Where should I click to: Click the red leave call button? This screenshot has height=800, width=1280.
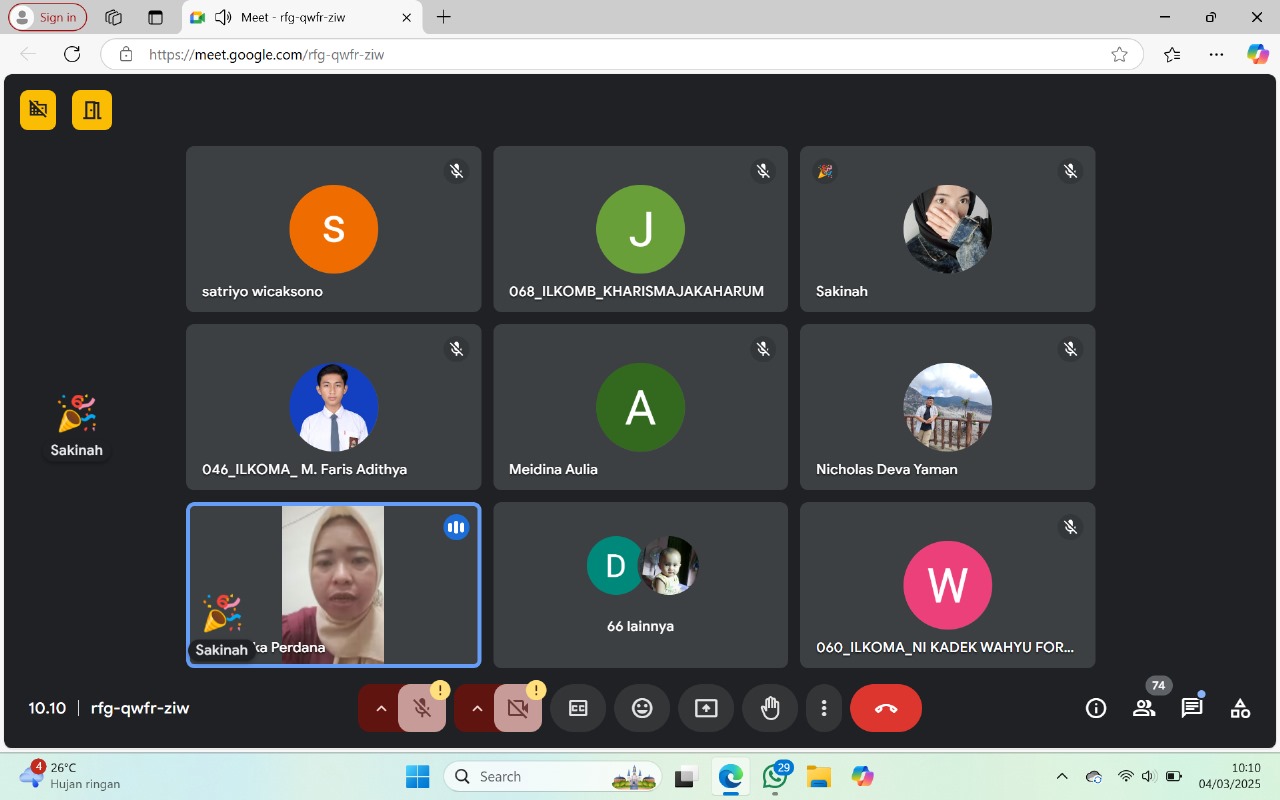pos(886,708)
